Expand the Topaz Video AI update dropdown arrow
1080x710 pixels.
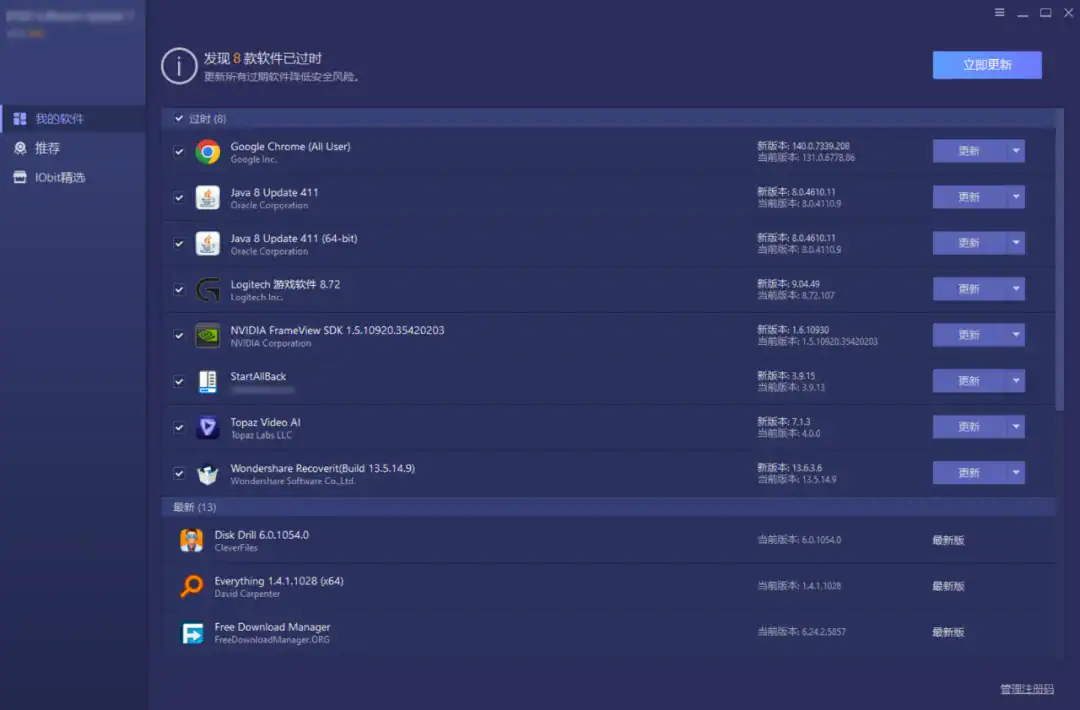(1016, 426)
